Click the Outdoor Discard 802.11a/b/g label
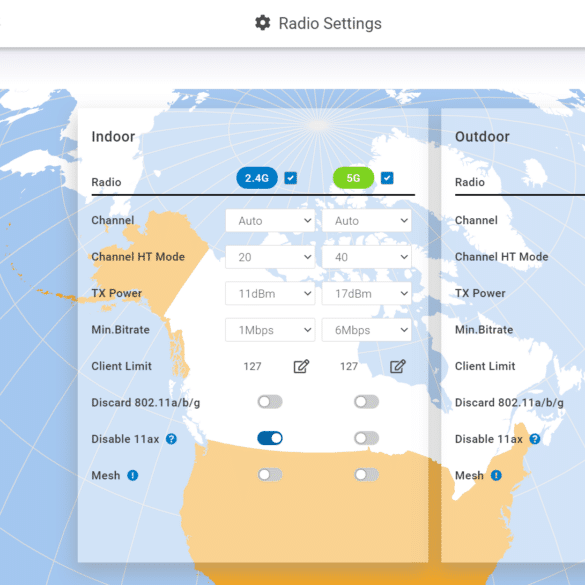585x585 pixels. point(509,403)
